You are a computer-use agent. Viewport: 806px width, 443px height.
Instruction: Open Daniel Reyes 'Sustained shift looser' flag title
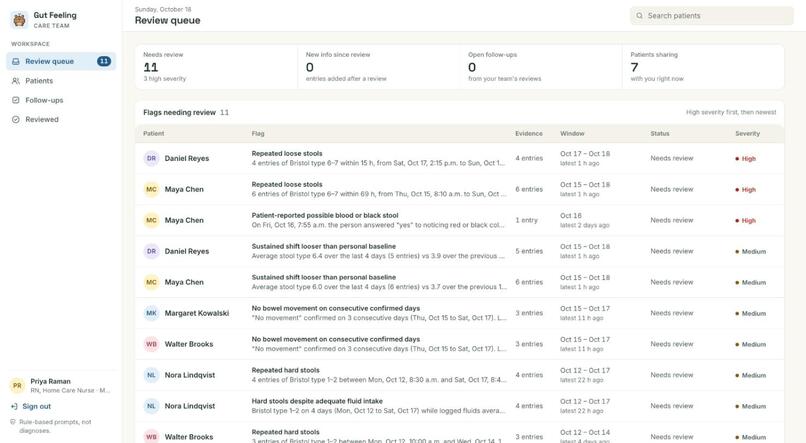point(324,246)
